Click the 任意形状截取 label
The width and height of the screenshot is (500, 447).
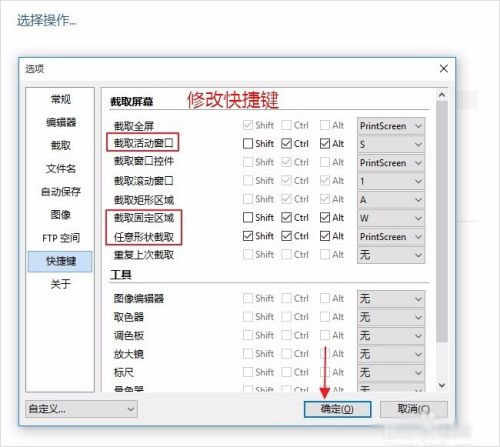tap(144, 237)
